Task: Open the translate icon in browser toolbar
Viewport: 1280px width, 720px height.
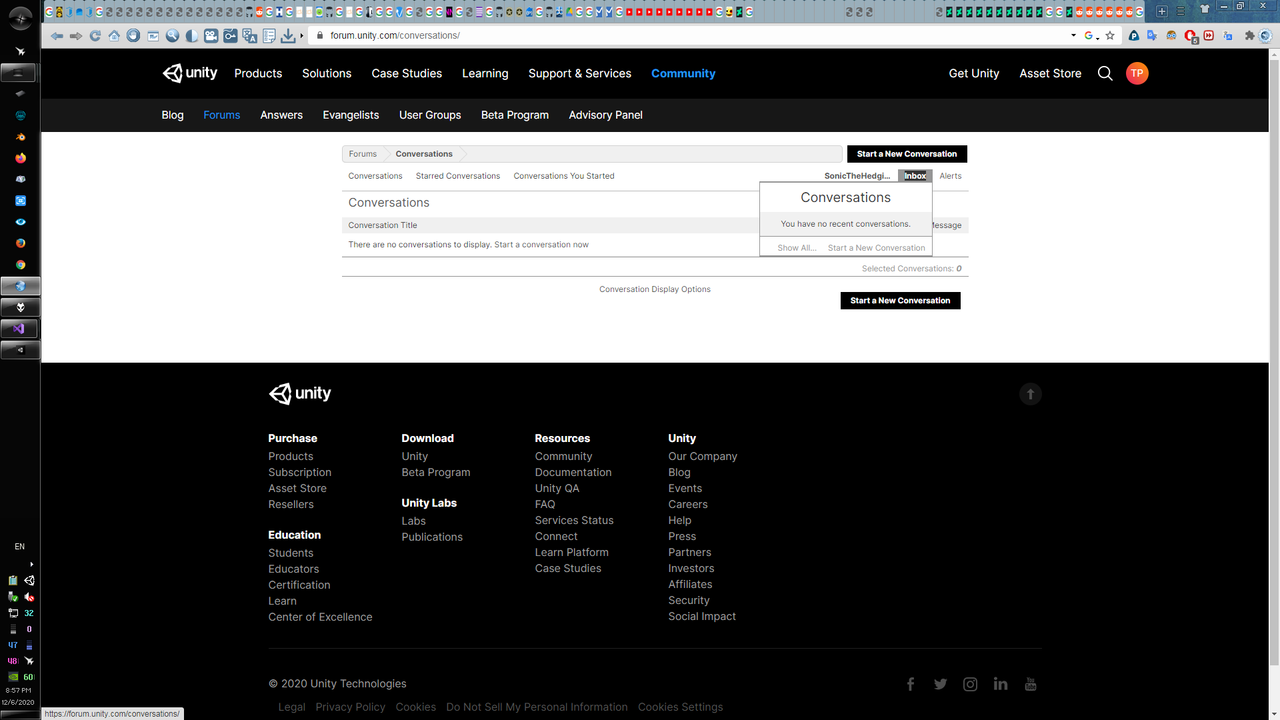Action: coord(250,35)
